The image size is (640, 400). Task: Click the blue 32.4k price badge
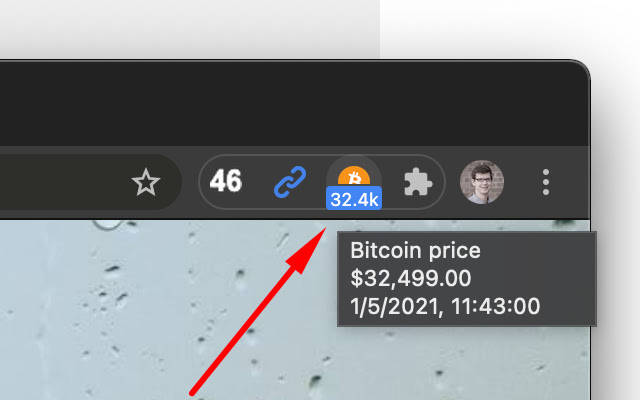[354, 199]
